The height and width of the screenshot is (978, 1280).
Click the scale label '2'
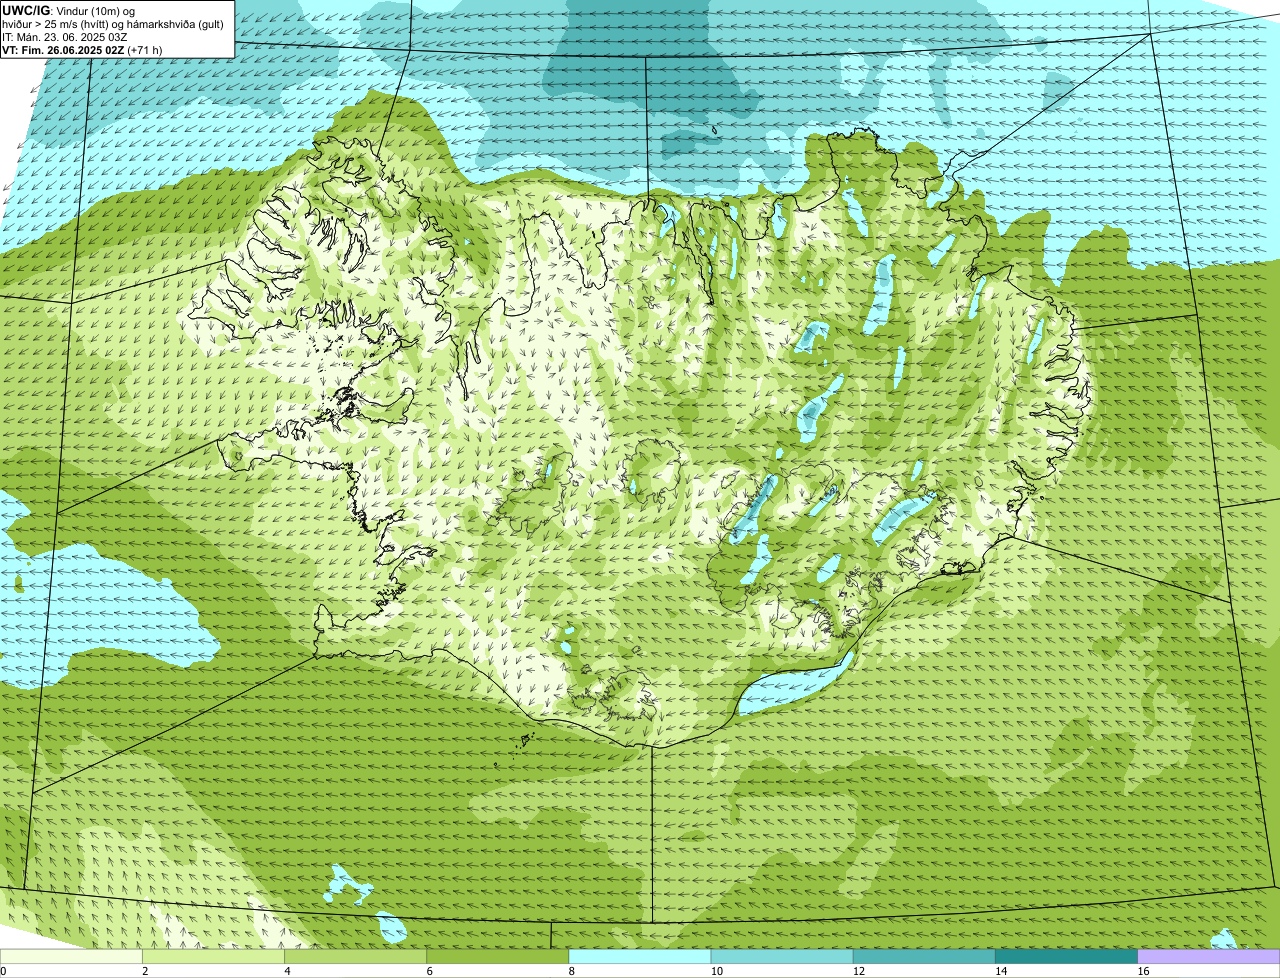(145, 971)
